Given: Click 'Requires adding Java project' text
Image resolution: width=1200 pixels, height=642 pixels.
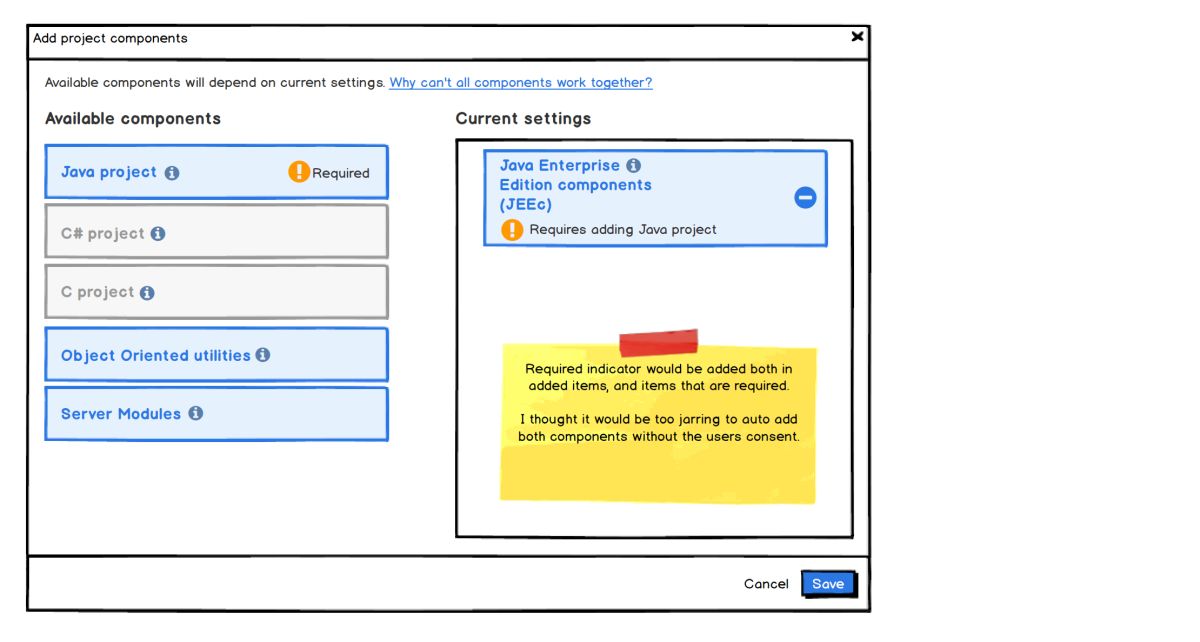Looking at the screenshot, I should (623, 230).
